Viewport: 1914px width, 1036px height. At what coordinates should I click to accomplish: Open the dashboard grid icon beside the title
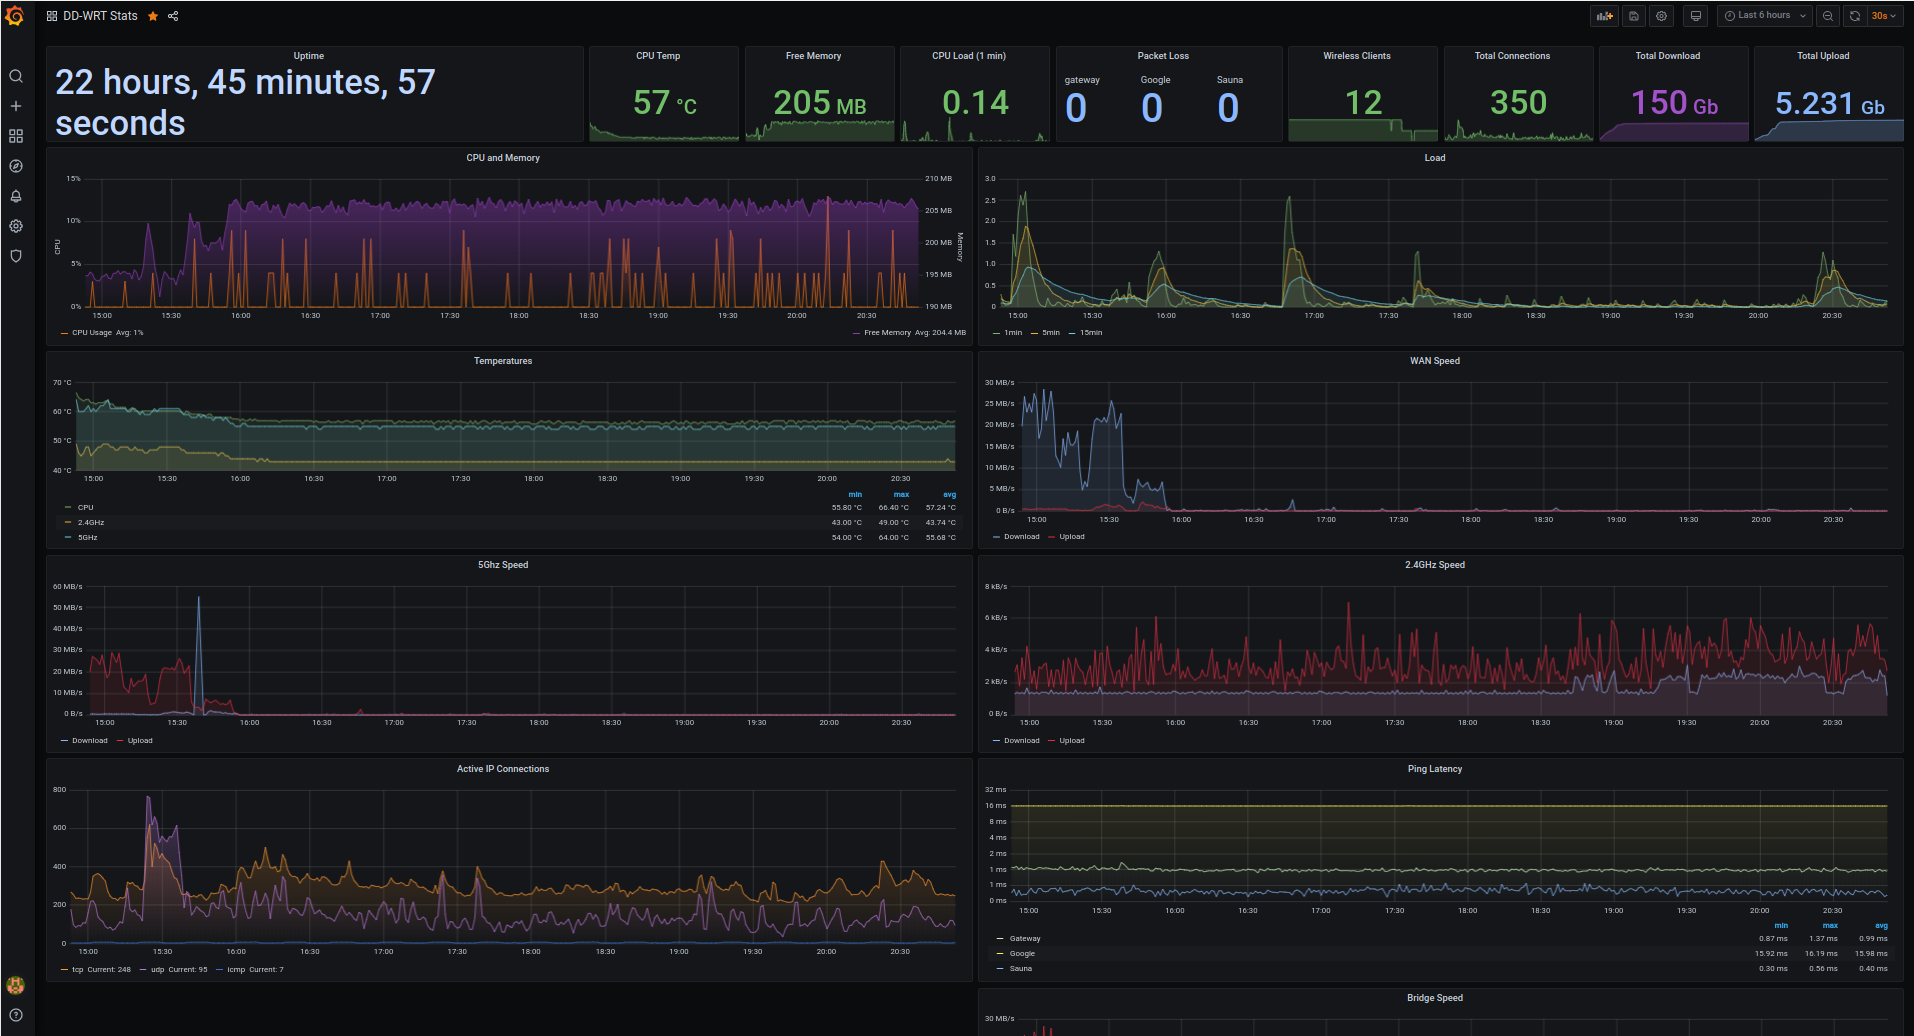52,16
